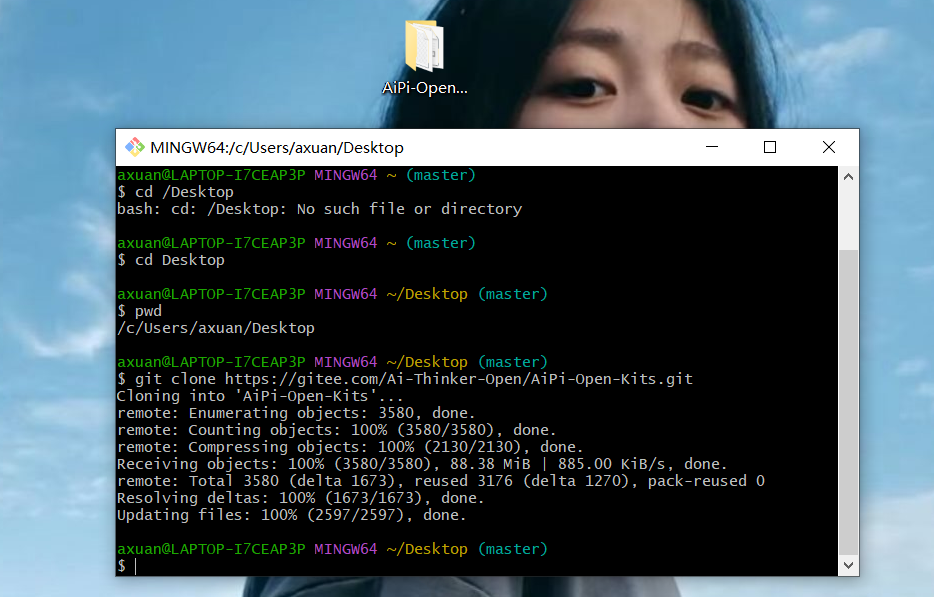The width and height of the screenshot is (934, 597).
Task: Click the git clone gitee URL command
Action: click(x=405, y=379)
